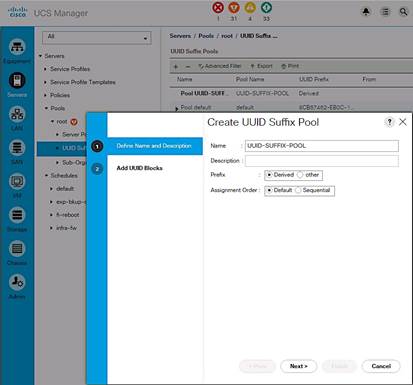The width and height of the screenshot is (413, 385).
Task: Click Pools in the breadcrumb
Action: (x=206, y=36)
